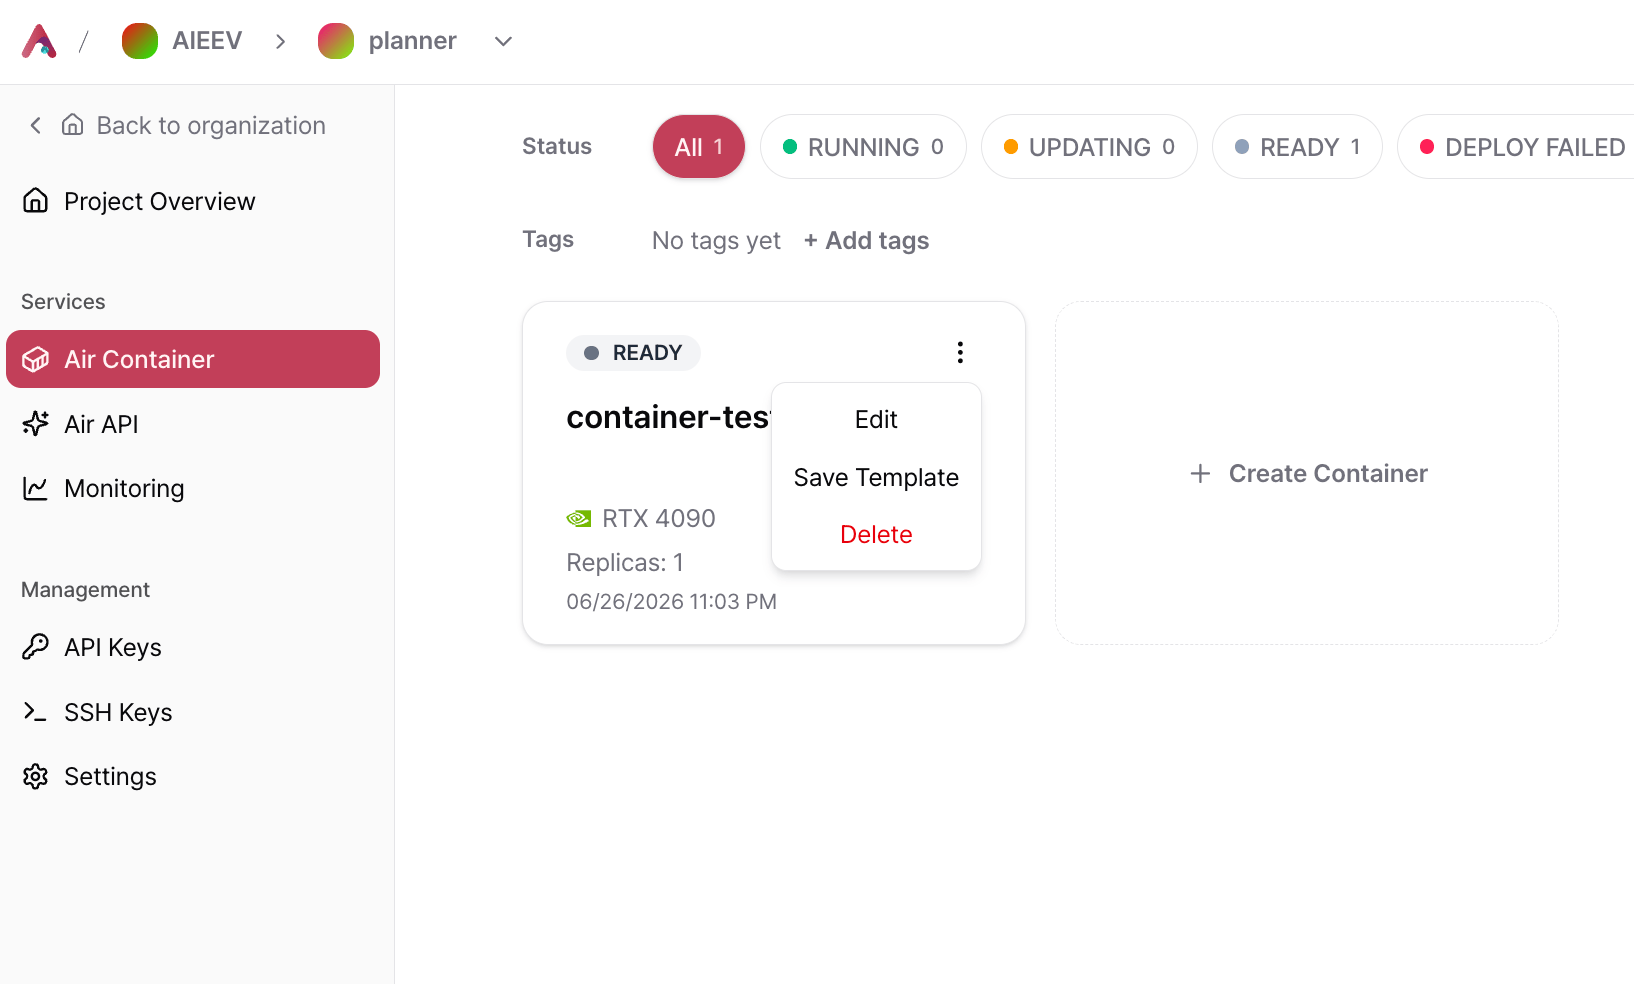
Task: Click the three-dot menu on container card
Action: pyautogui.click(x=960, y=352)
